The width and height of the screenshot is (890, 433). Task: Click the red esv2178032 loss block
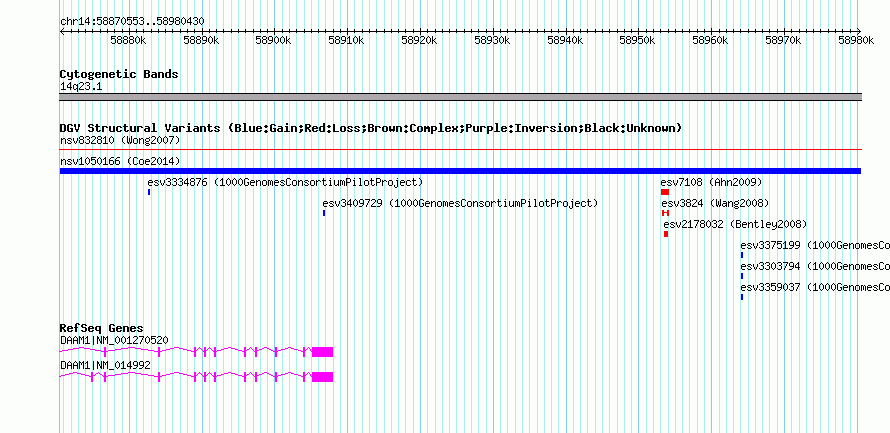click(x=666, y=234)
